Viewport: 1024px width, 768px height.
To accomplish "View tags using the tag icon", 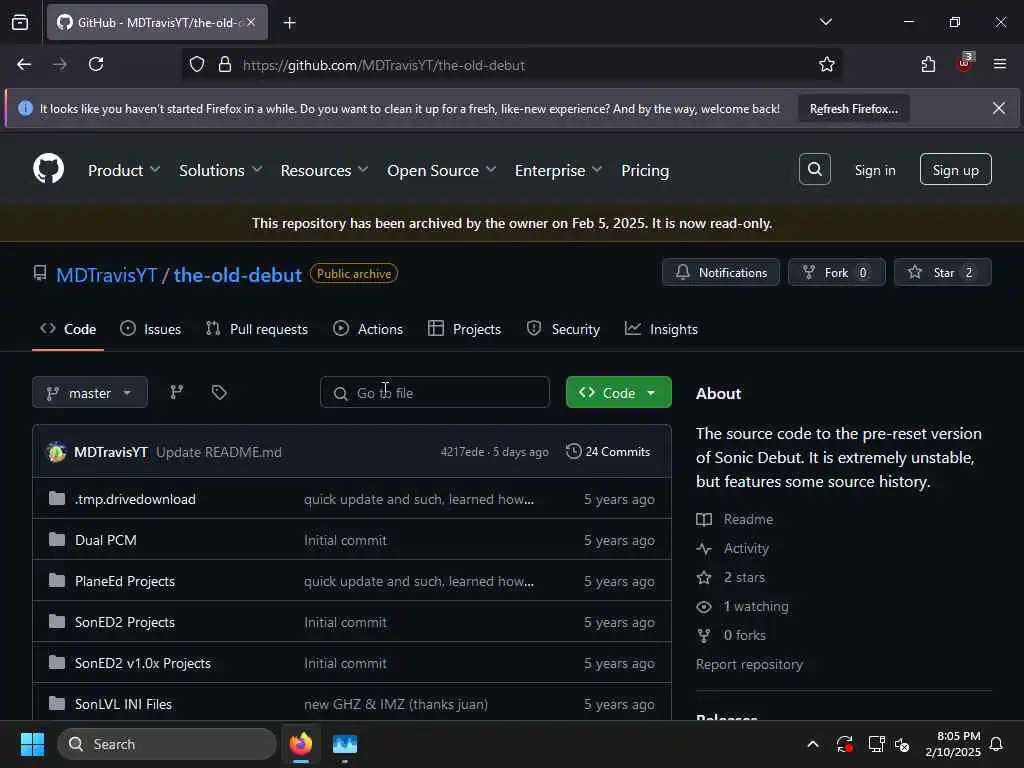I will [219, 392].
